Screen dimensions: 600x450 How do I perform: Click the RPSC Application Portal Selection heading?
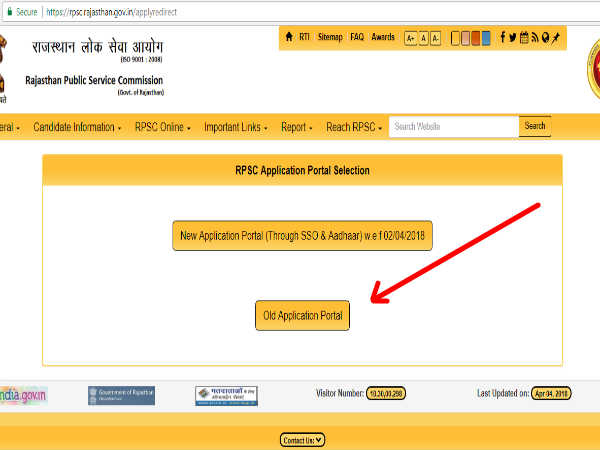(302, 171)
